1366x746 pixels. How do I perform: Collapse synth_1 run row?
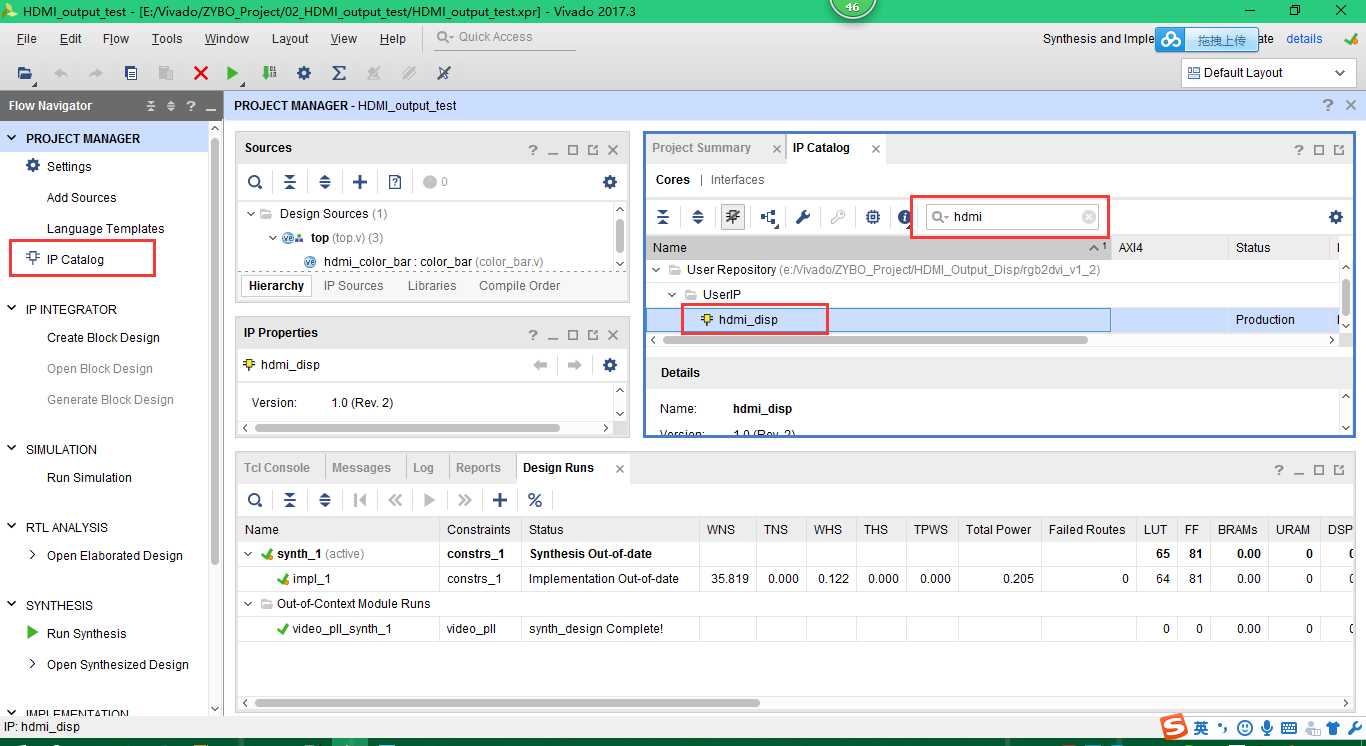coord(249,554)
